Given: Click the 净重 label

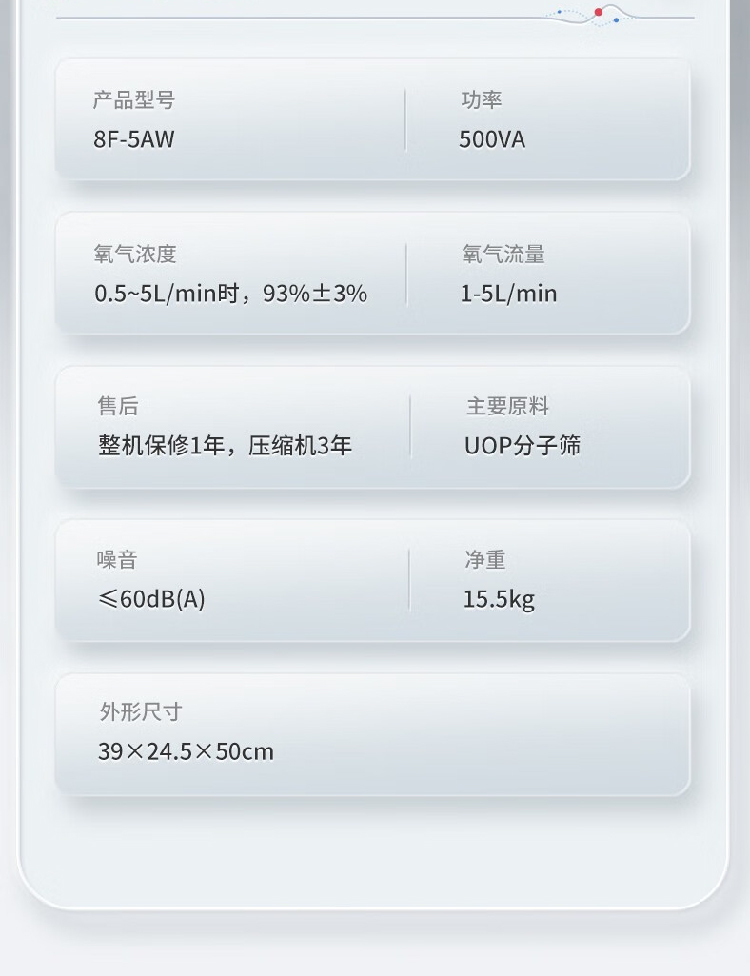Looking at the screenshot, I should tap(485, 560).
